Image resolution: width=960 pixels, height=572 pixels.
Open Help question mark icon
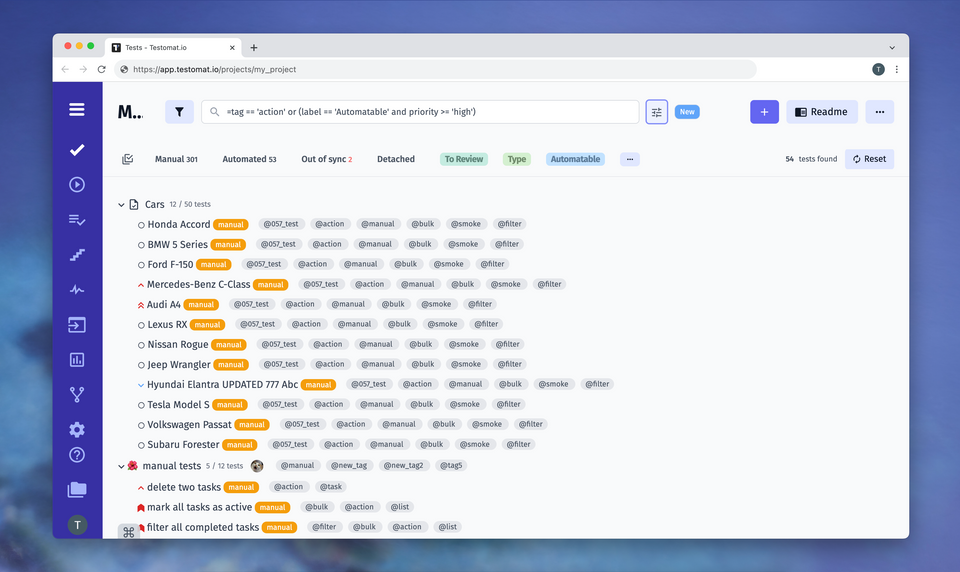pyautogui.click(x=77, y=455)
